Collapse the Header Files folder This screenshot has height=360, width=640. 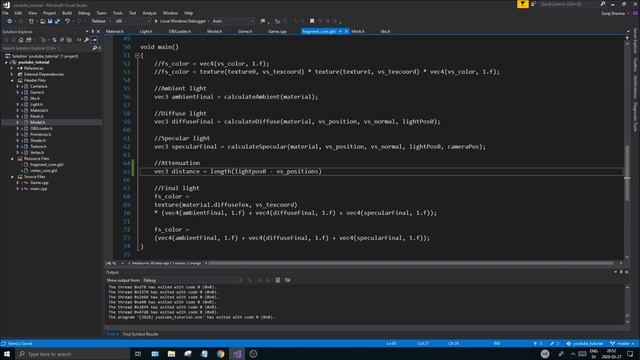12,80
